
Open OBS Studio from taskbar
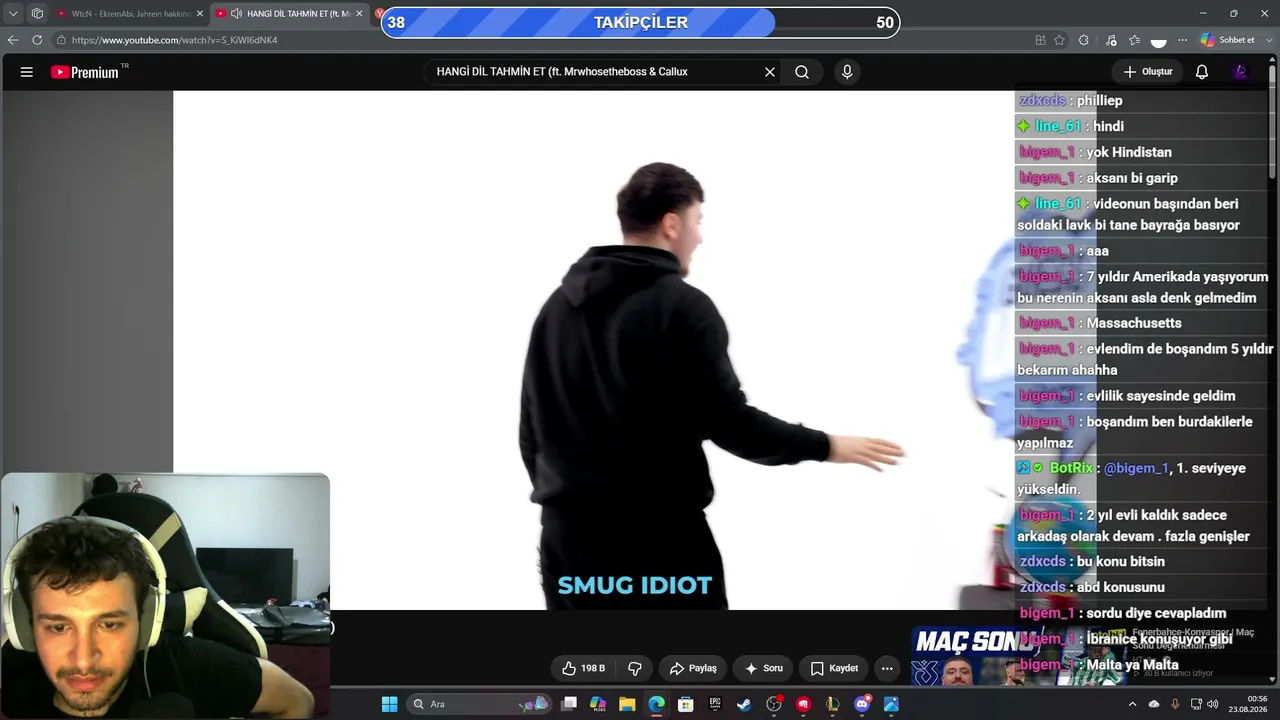[773, 704]
